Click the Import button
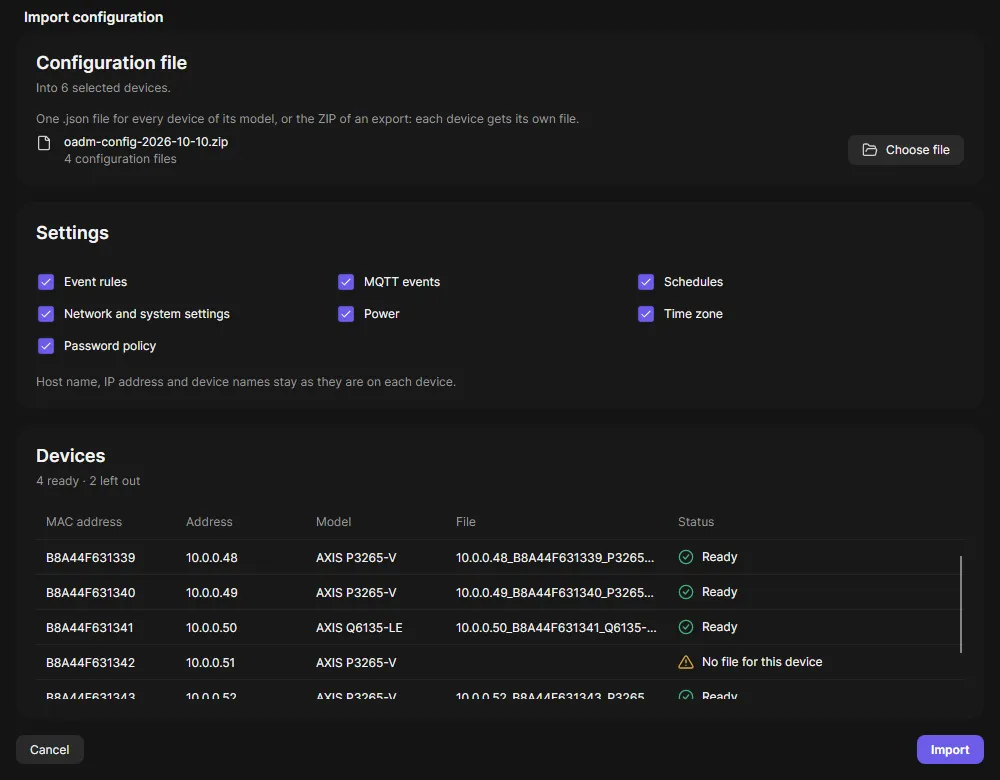The width and height of the screenshot is (1000, 780). 950,750
